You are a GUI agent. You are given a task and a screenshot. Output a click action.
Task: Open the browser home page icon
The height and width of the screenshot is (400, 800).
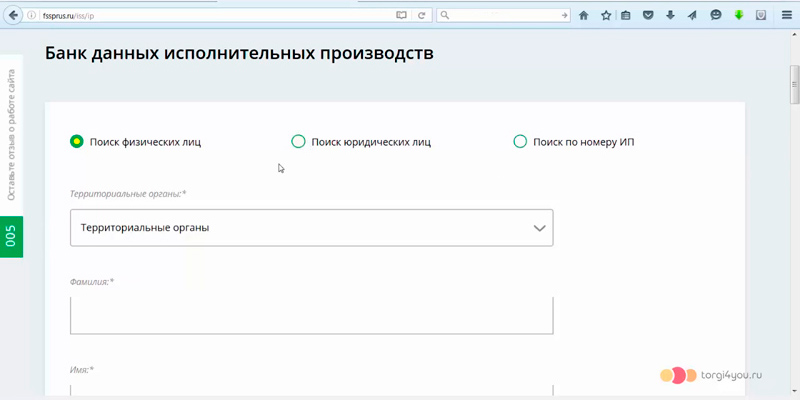point(584,16)
